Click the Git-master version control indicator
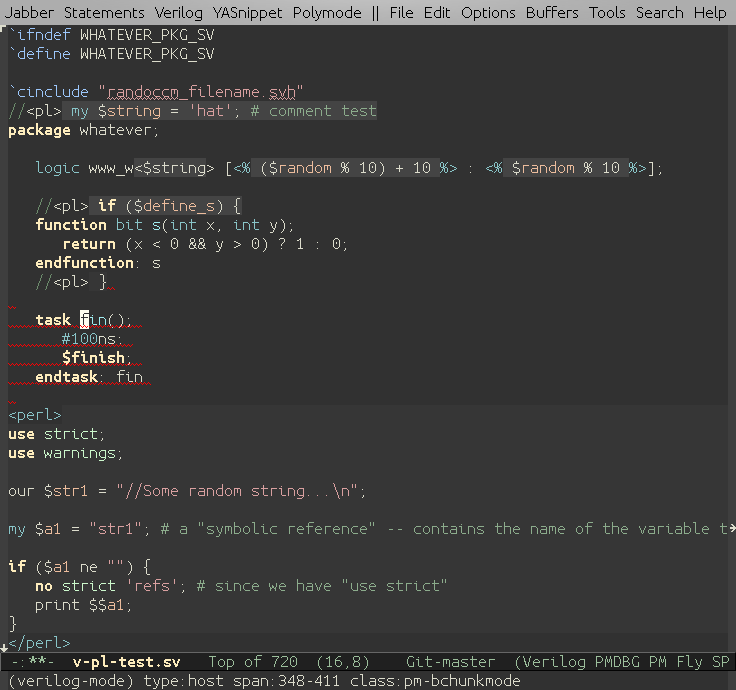 coord(450,662)
